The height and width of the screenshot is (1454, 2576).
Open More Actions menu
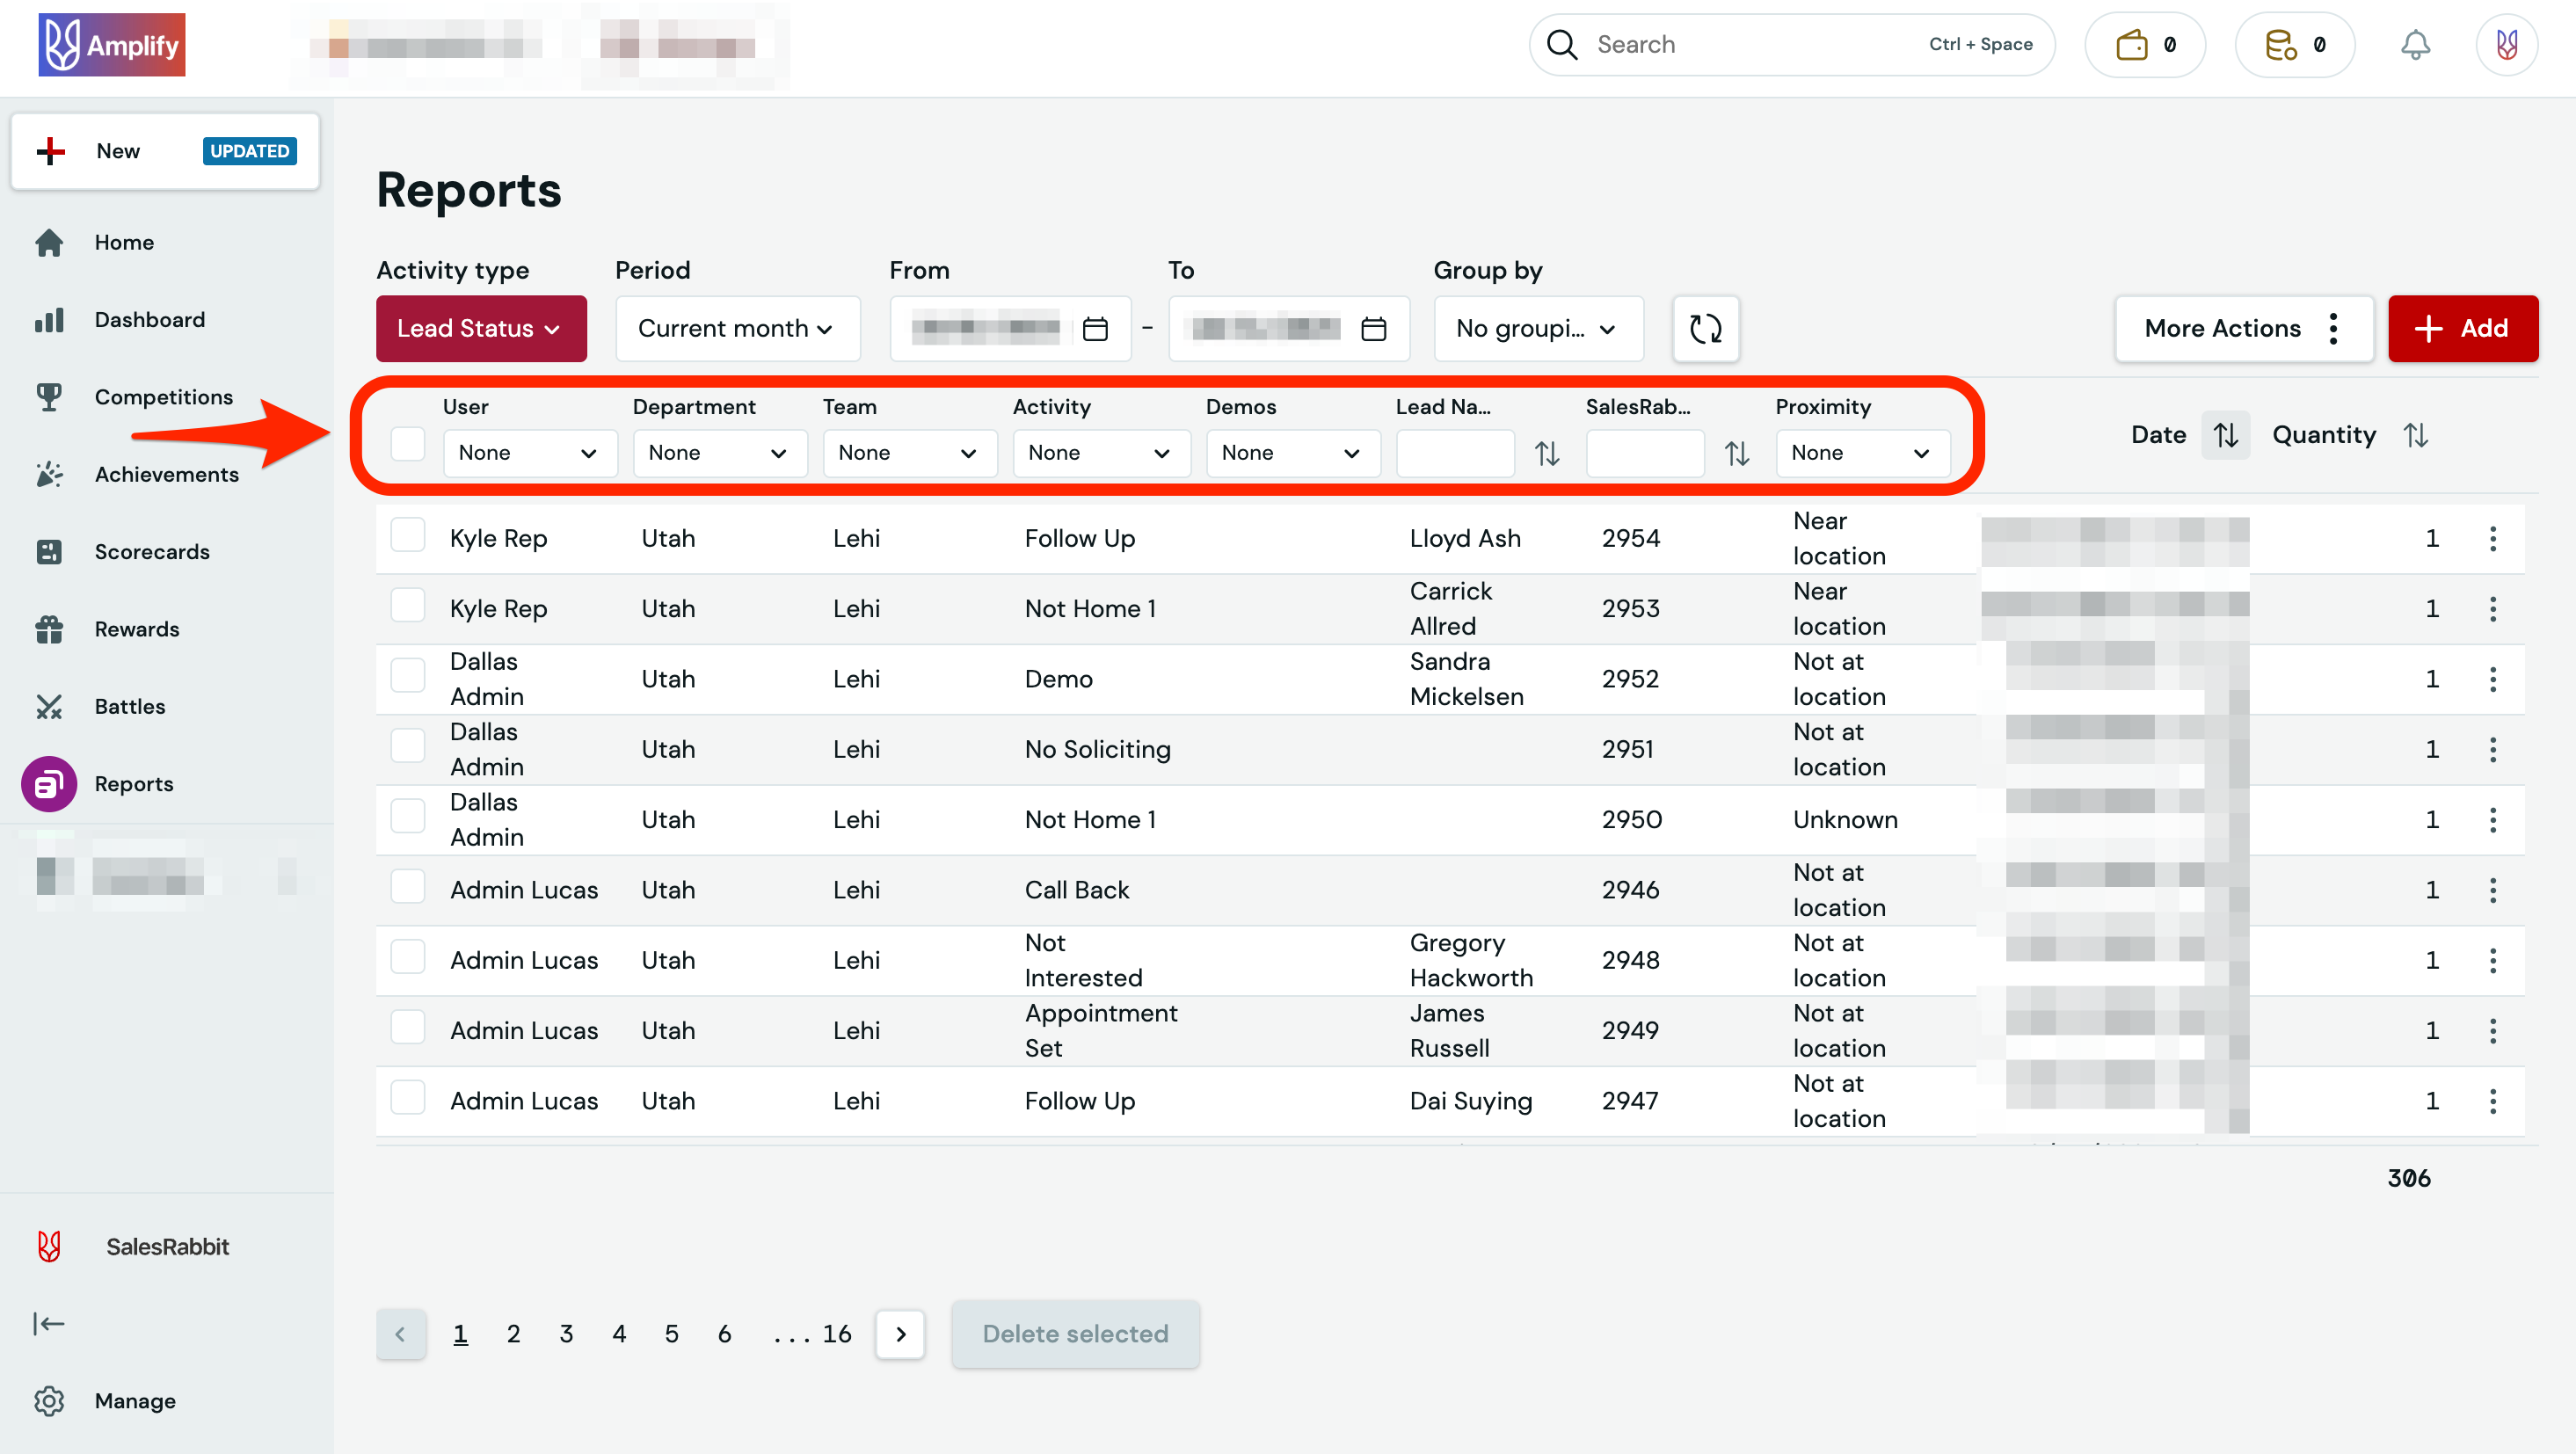2243,328
